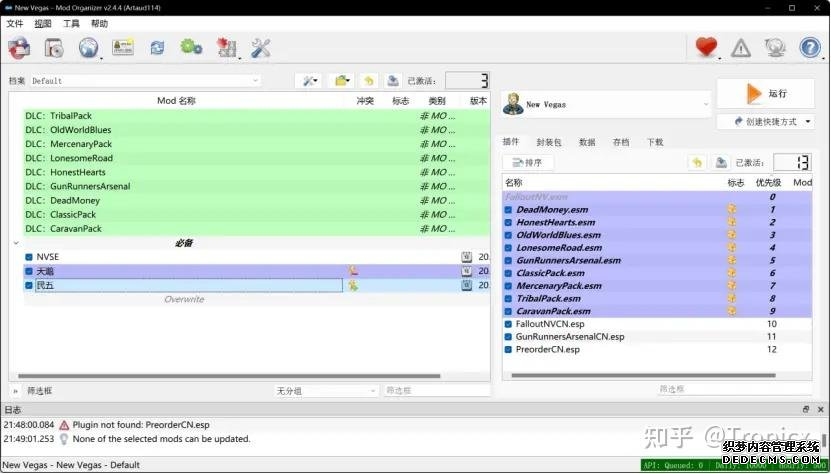
Task: Uncheck the PreorderCN.esp plugin
Action: (509, 350)
